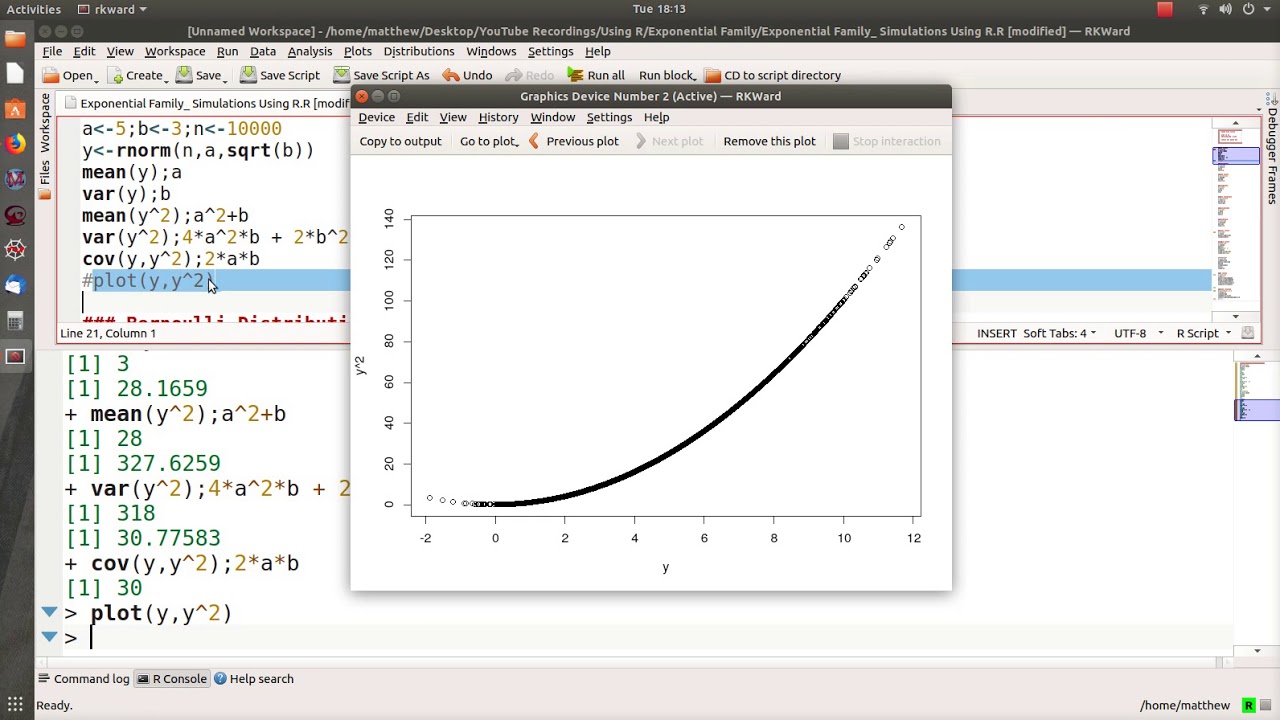This screenshot has width=1280, height=720.
Task: Click the Show Applications grid icon
Action: pyautogui.click(x=15, y=704)
